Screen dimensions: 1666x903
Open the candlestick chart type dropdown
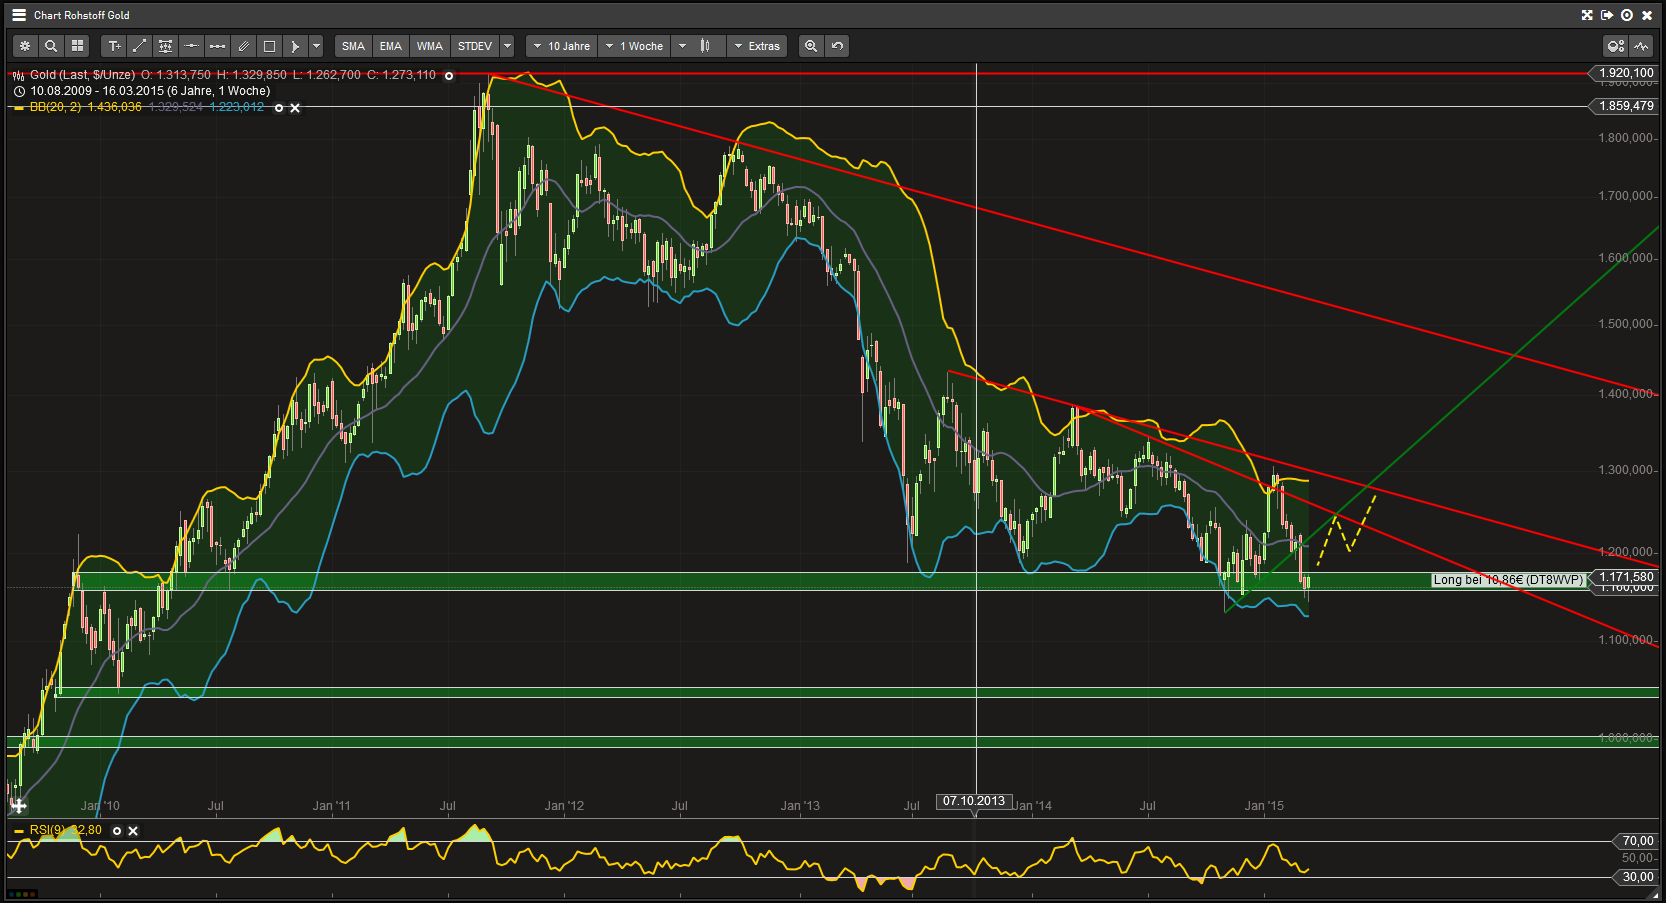(x=697, y=46)
